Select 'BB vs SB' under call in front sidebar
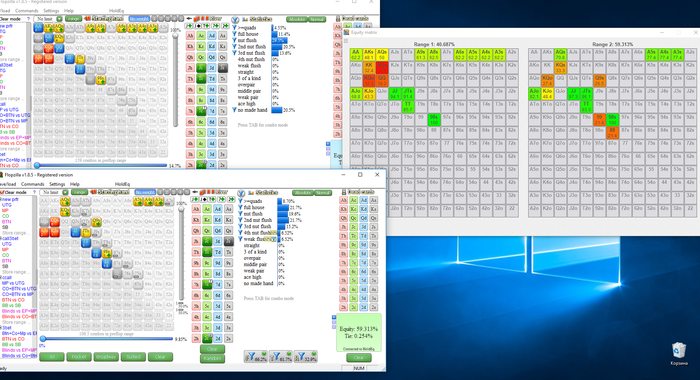This screenshot has width=700, height=380. click(x=11, y=305)
